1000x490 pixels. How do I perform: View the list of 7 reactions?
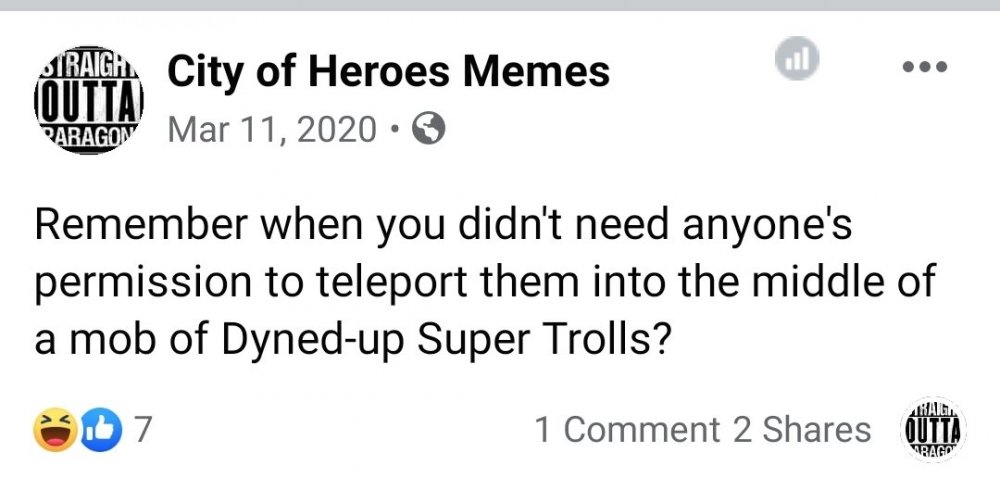(x=142, y=430)
